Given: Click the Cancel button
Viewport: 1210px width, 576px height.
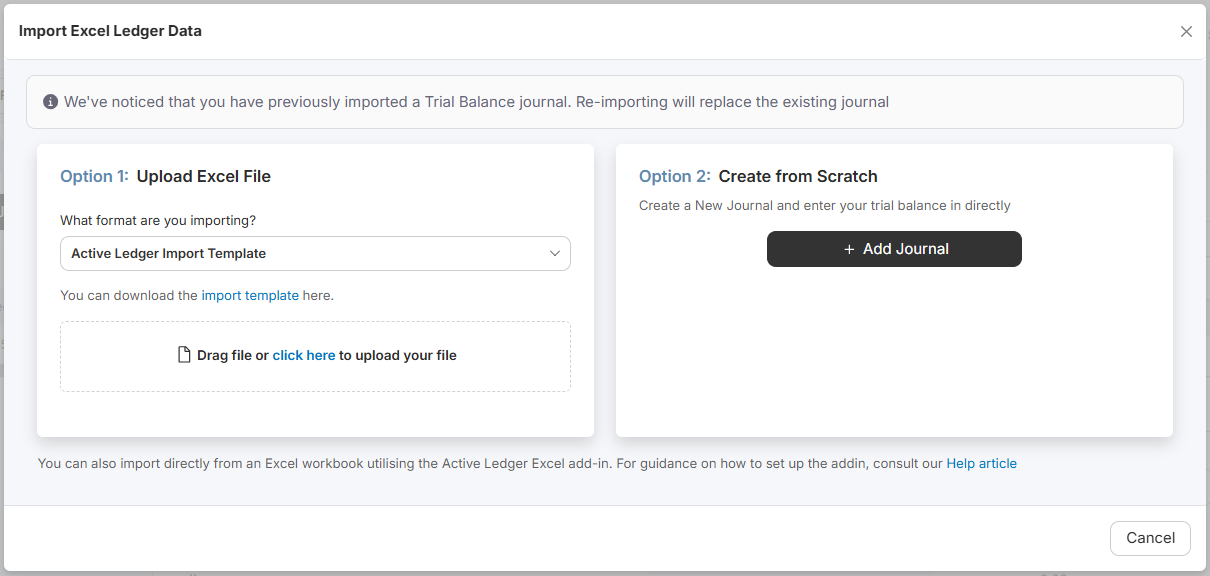Looking at the screenshot, I should pos(1150,538).
